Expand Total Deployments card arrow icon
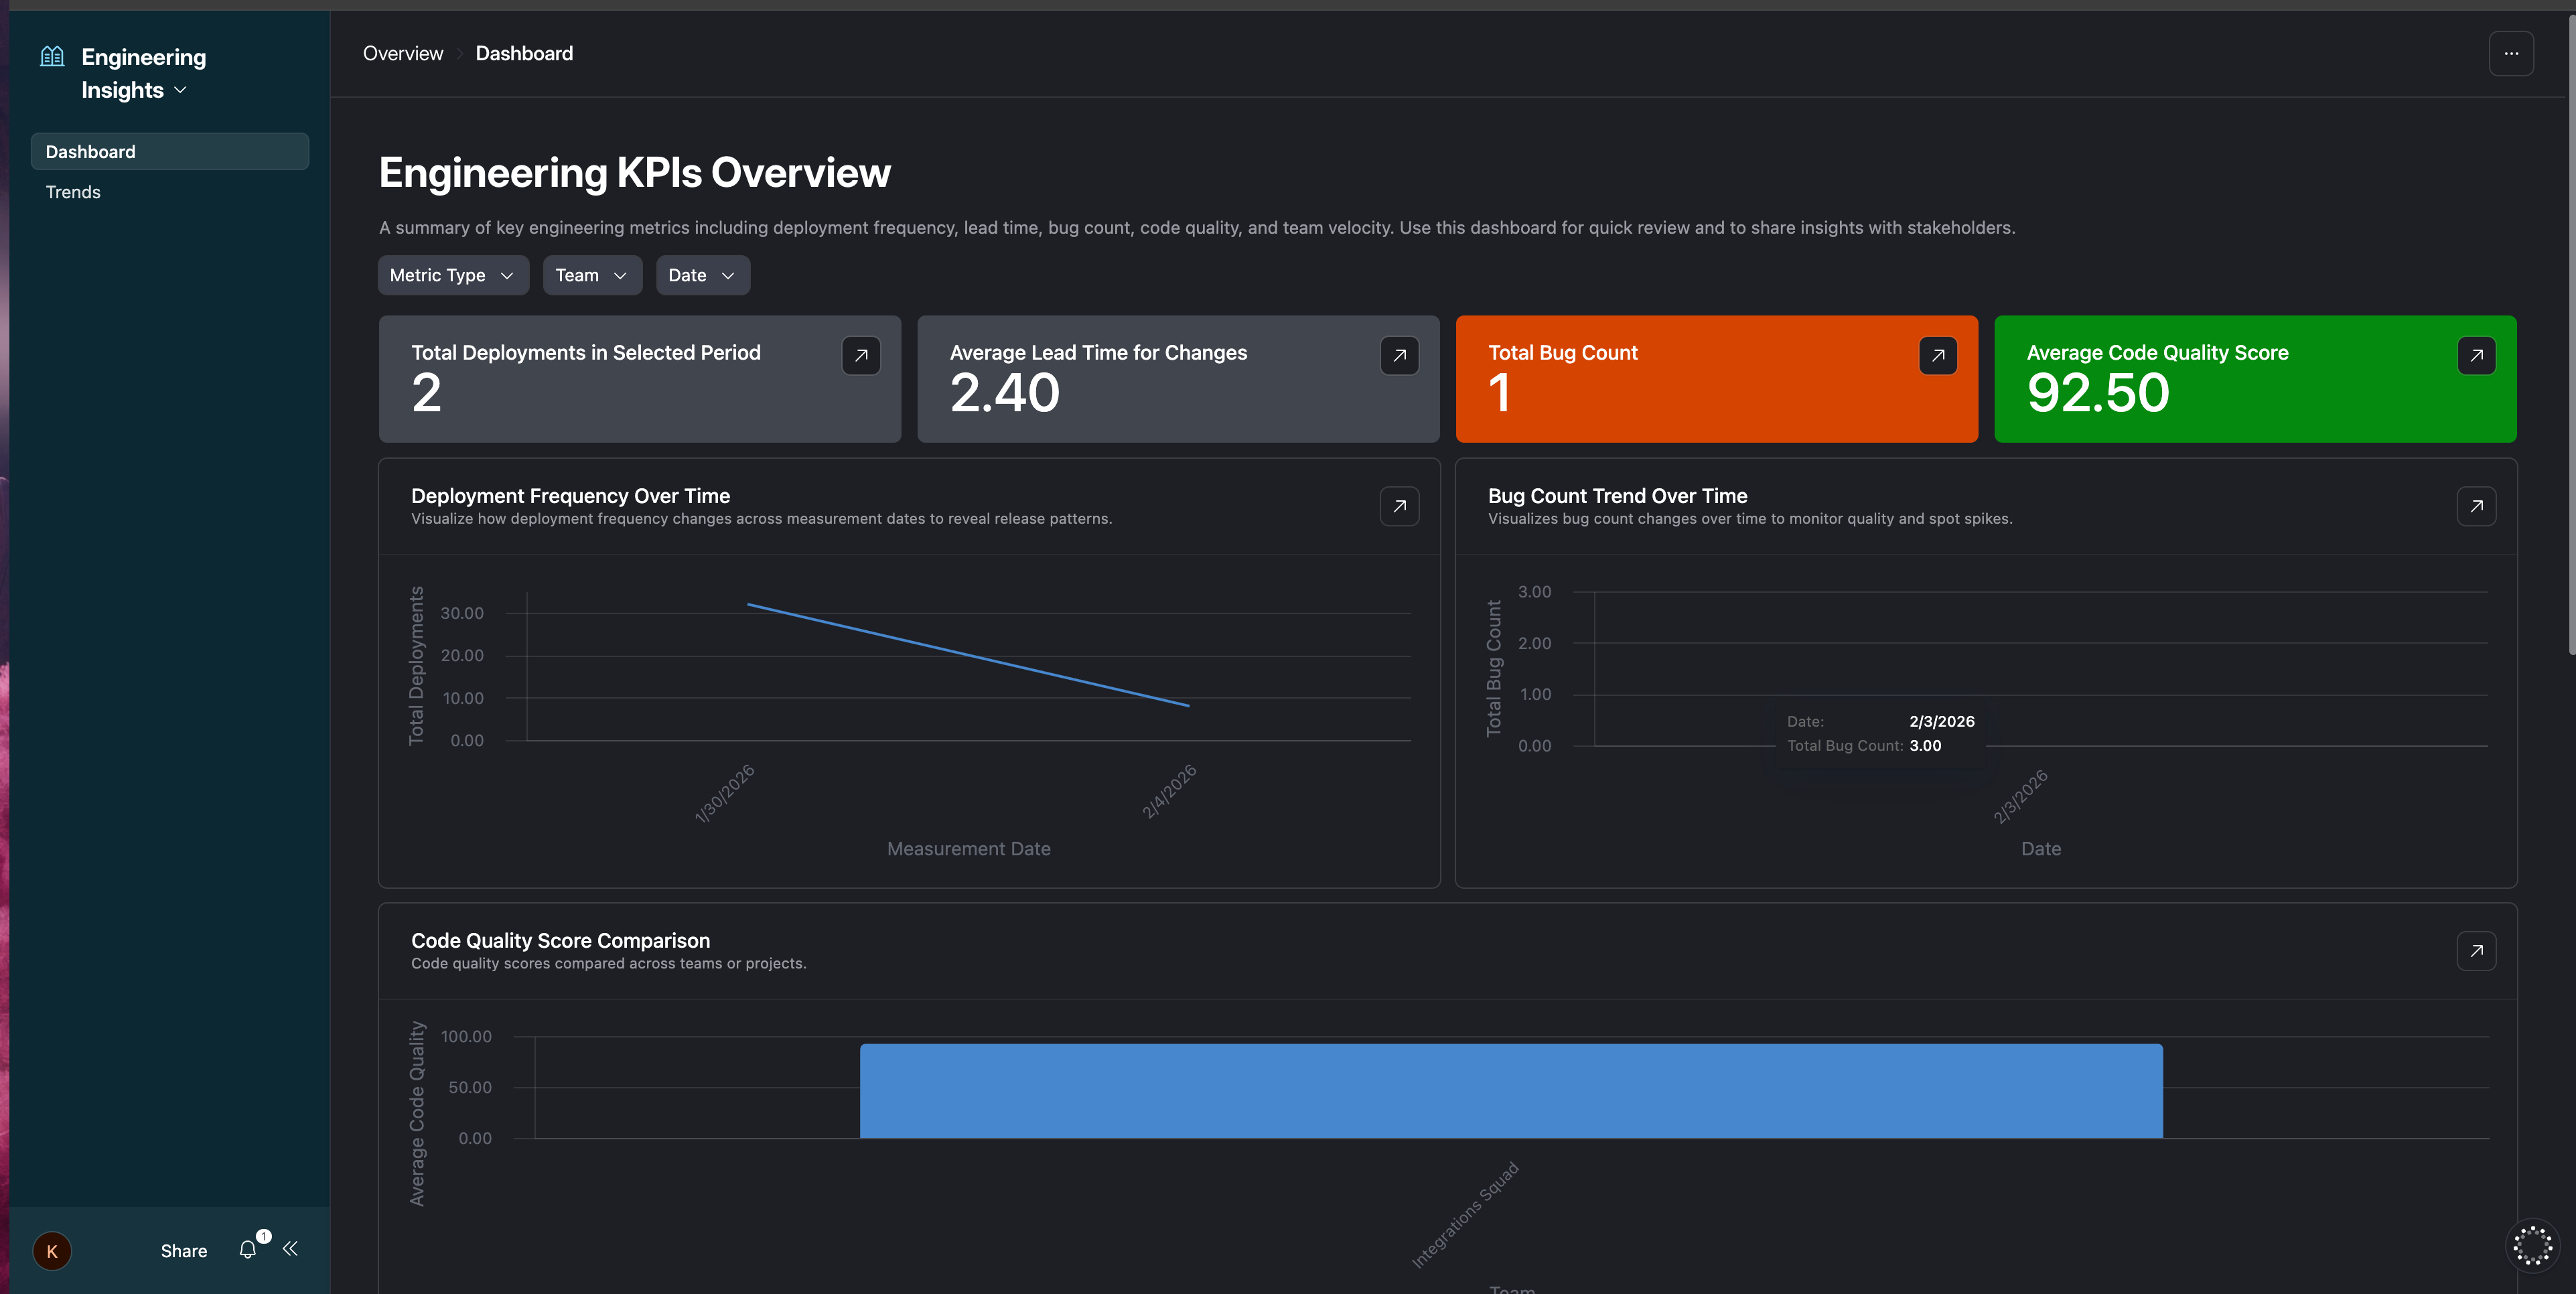This screenshot has width=2576, height=1294. point(860,356)
